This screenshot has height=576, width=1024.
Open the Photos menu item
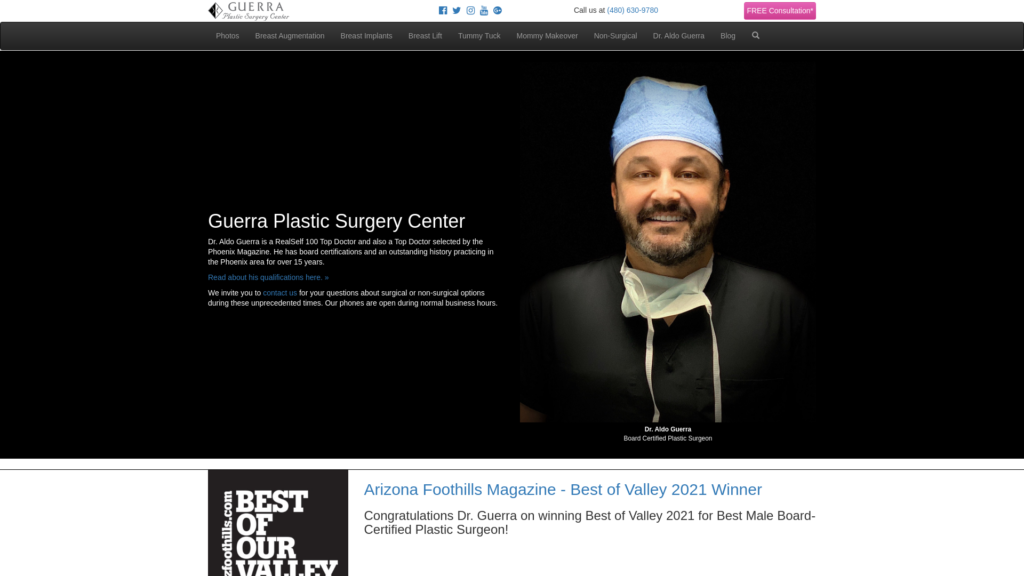pyautogui.click(x=227, y=36)
